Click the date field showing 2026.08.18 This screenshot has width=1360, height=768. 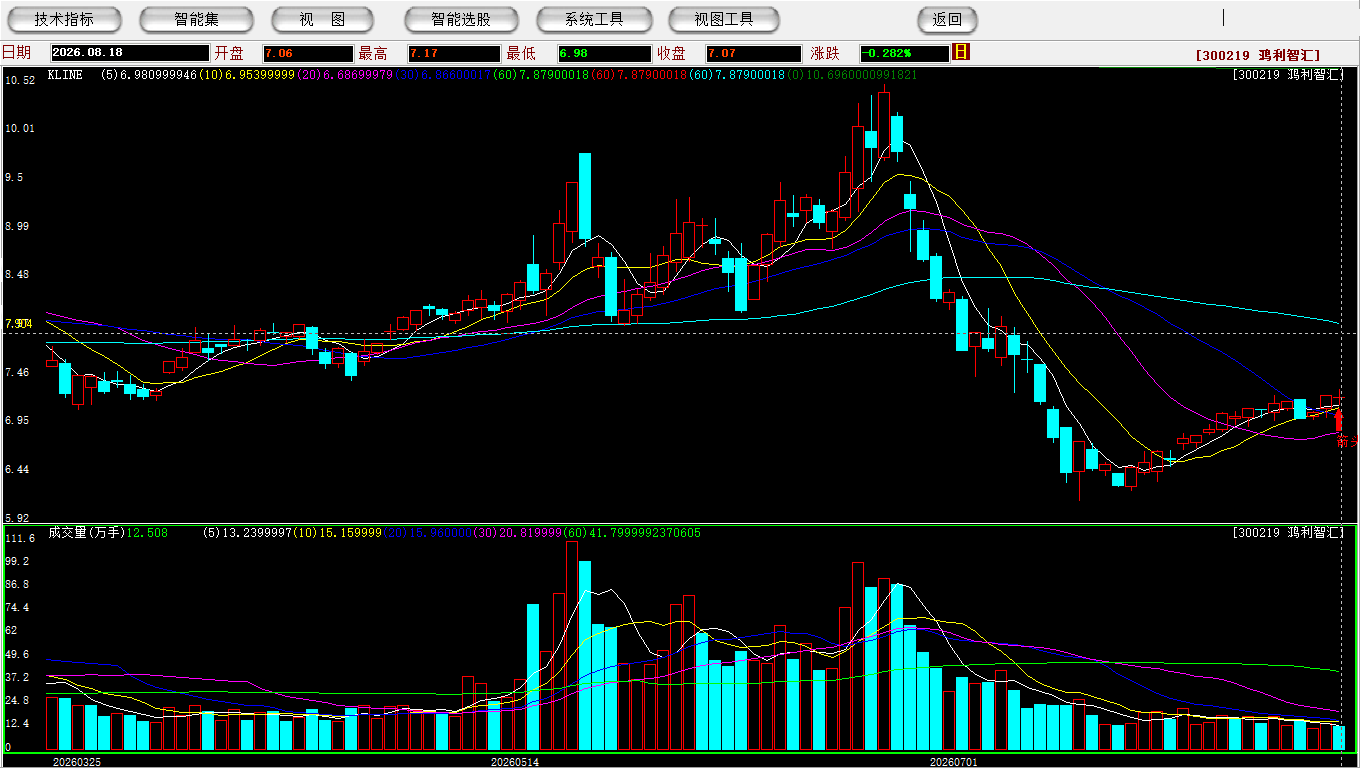[130, 53]
